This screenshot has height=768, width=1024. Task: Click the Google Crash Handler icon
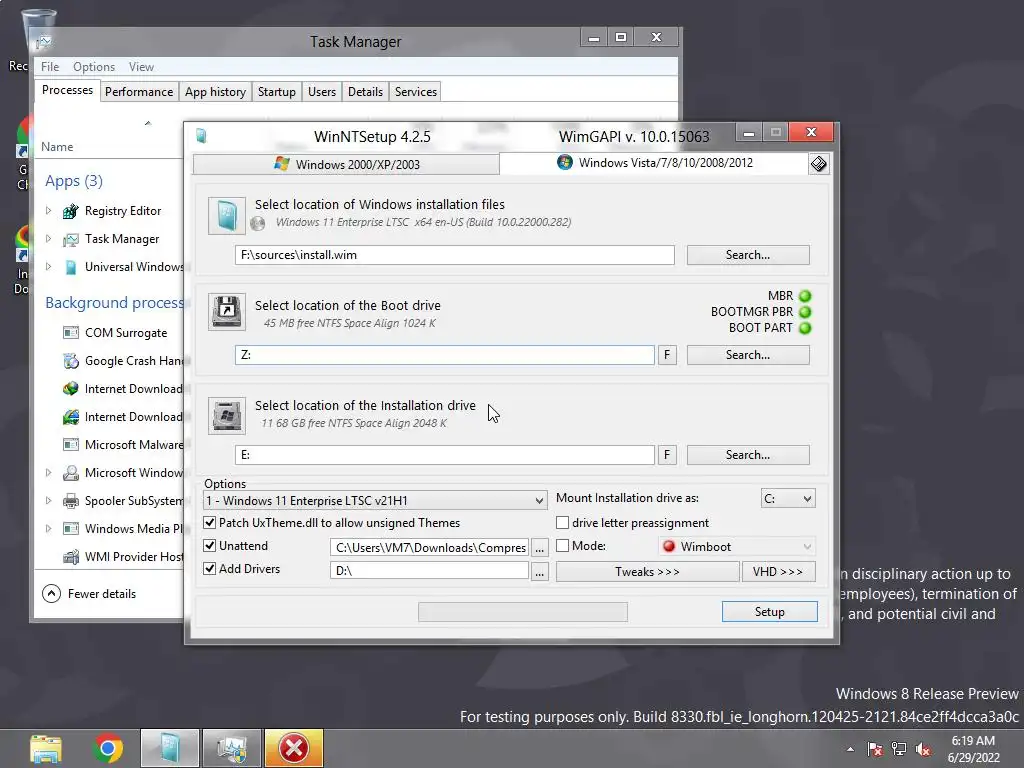[71, 360]
